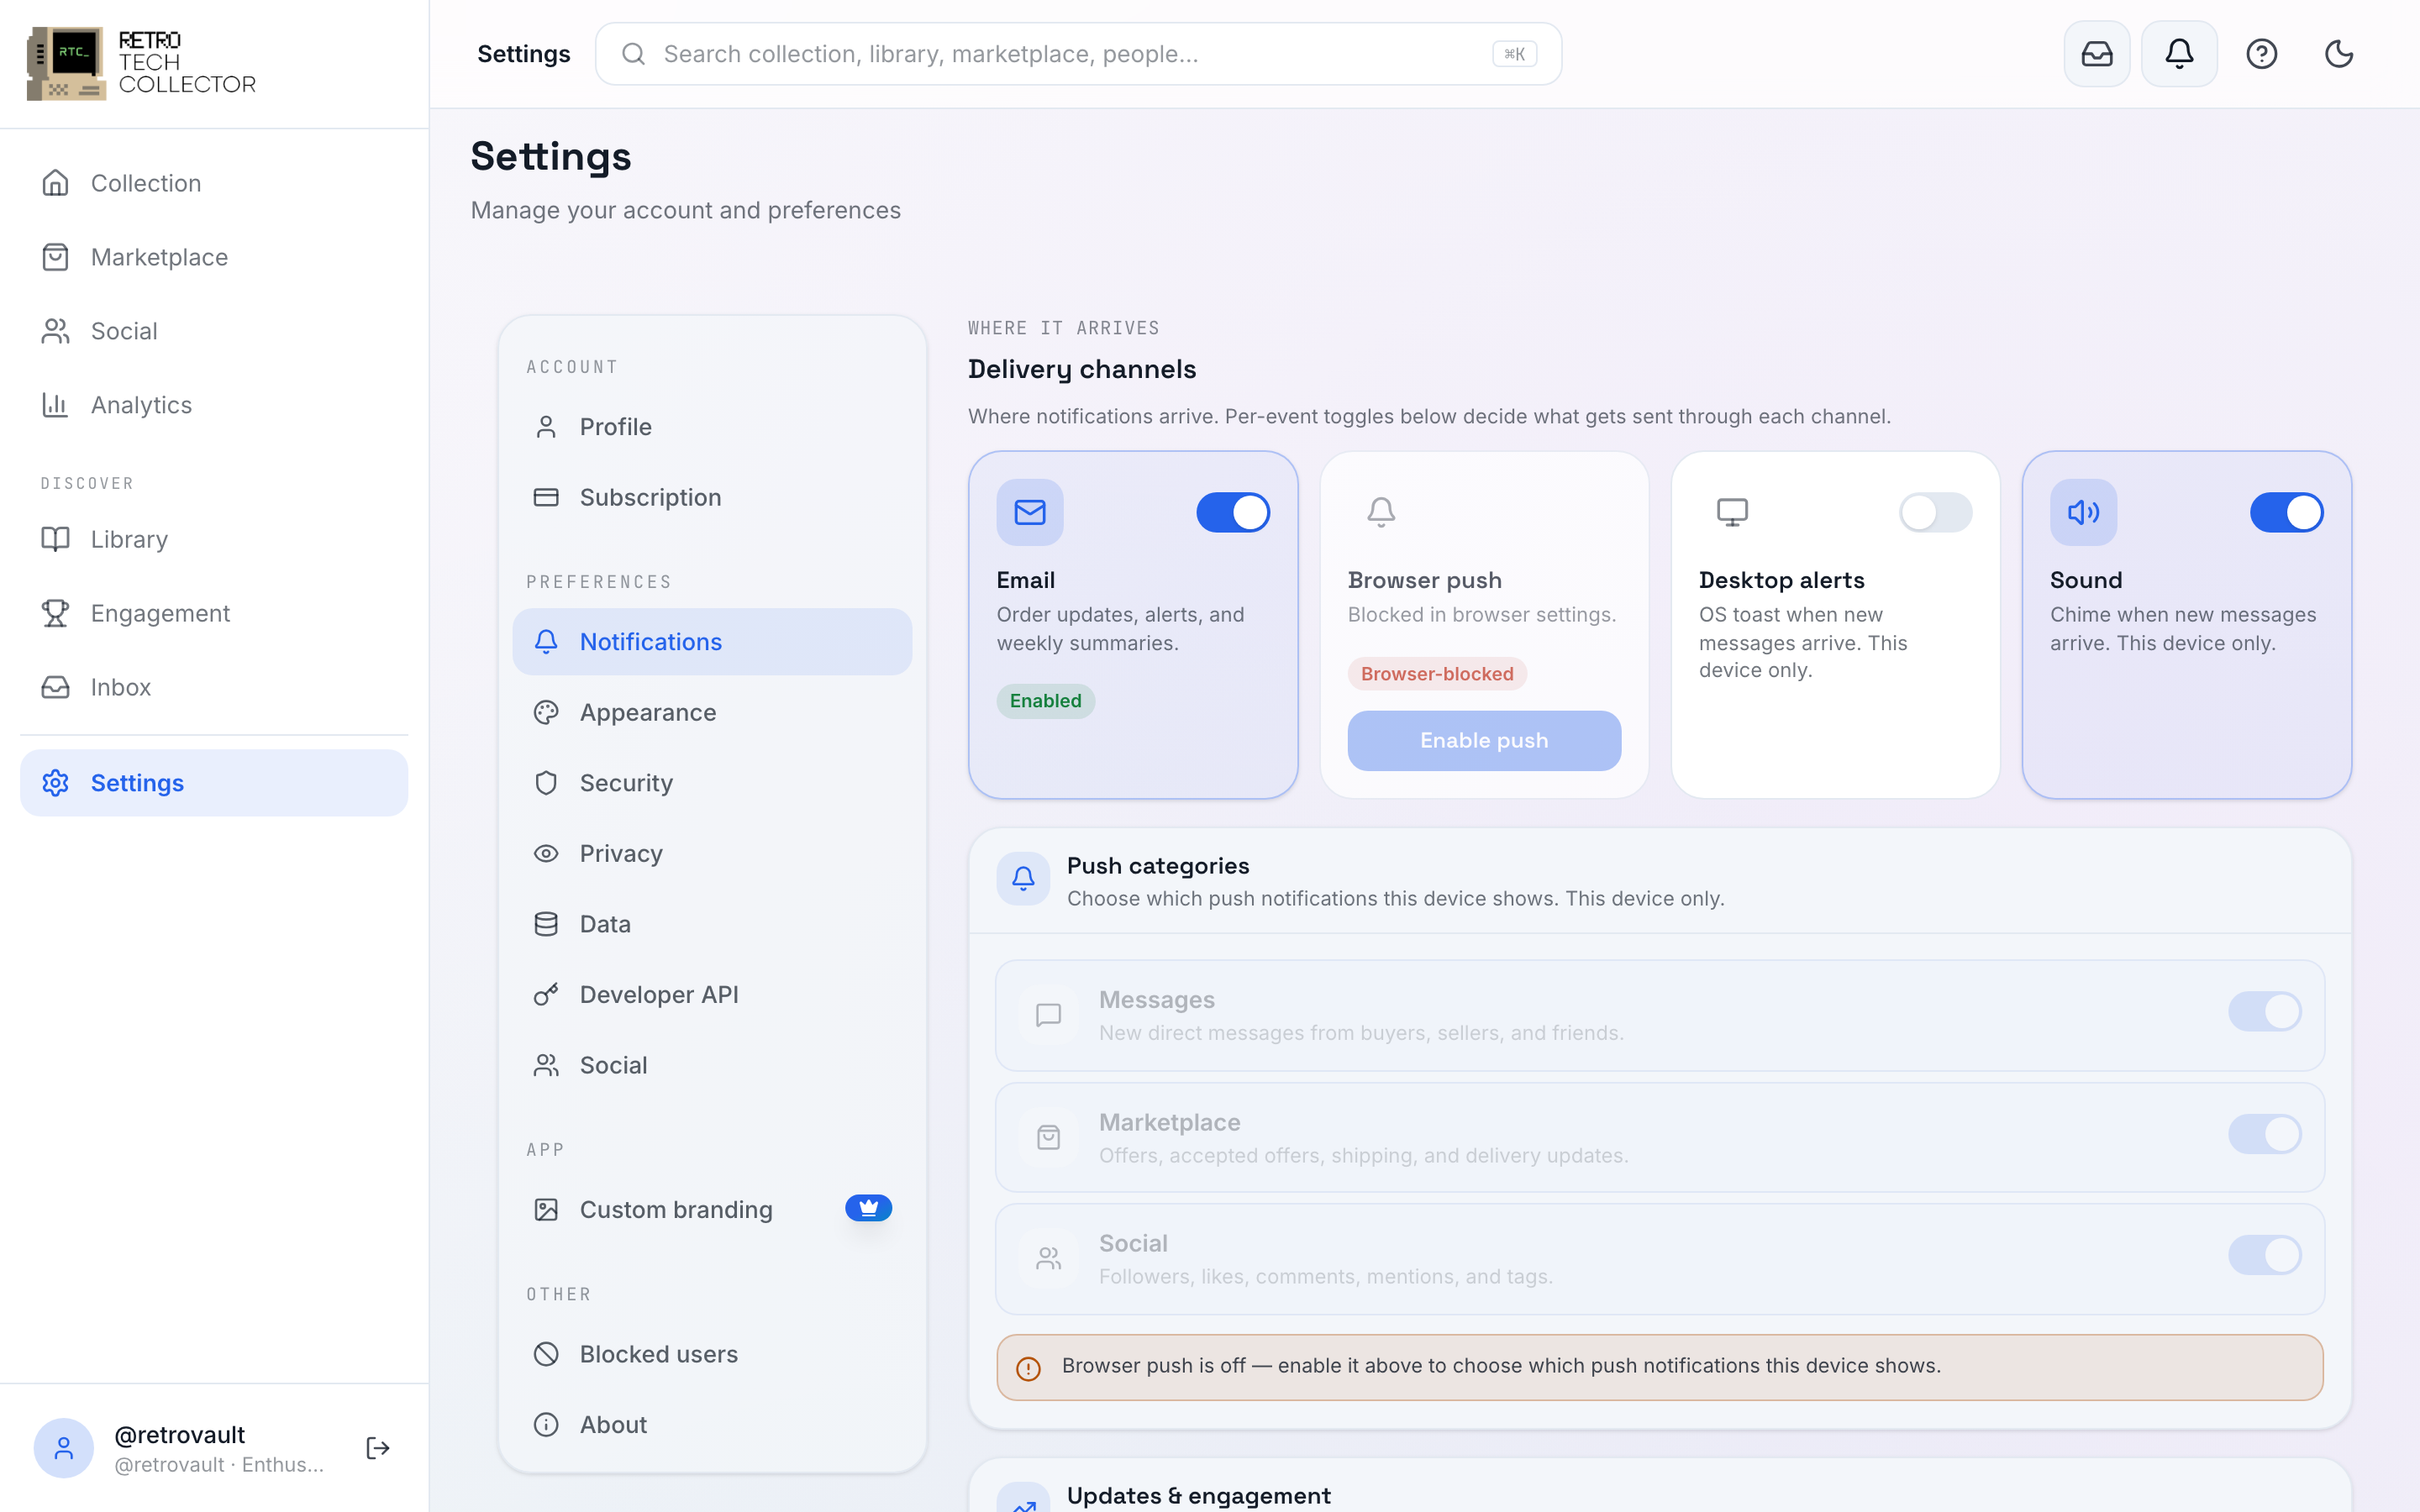This screenshot has width=2420, height=1512.
Task: Click the premium crown badge on Custom branding
Action: [868, 1208]
